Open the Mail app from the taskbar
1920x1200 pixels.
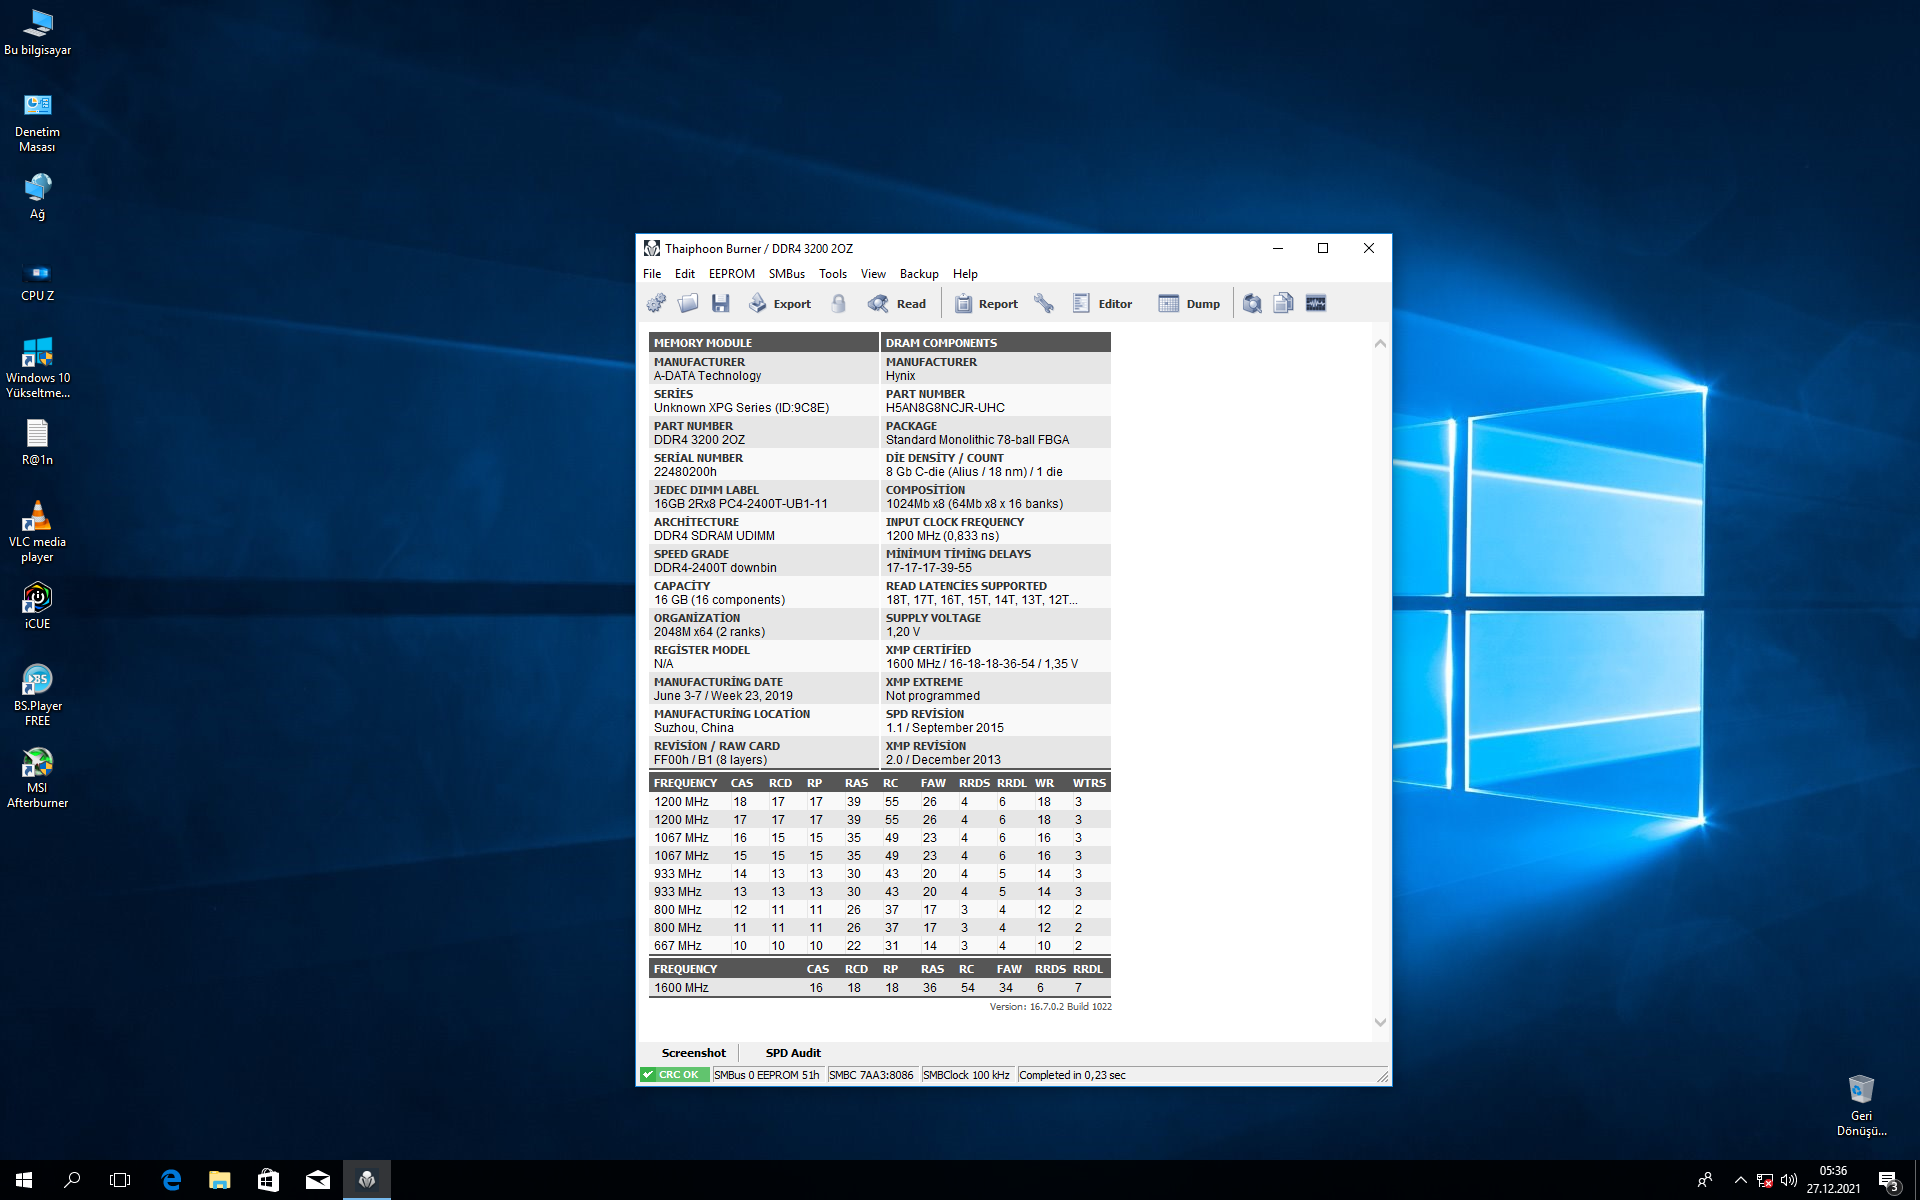click(x=317, y=1180)
